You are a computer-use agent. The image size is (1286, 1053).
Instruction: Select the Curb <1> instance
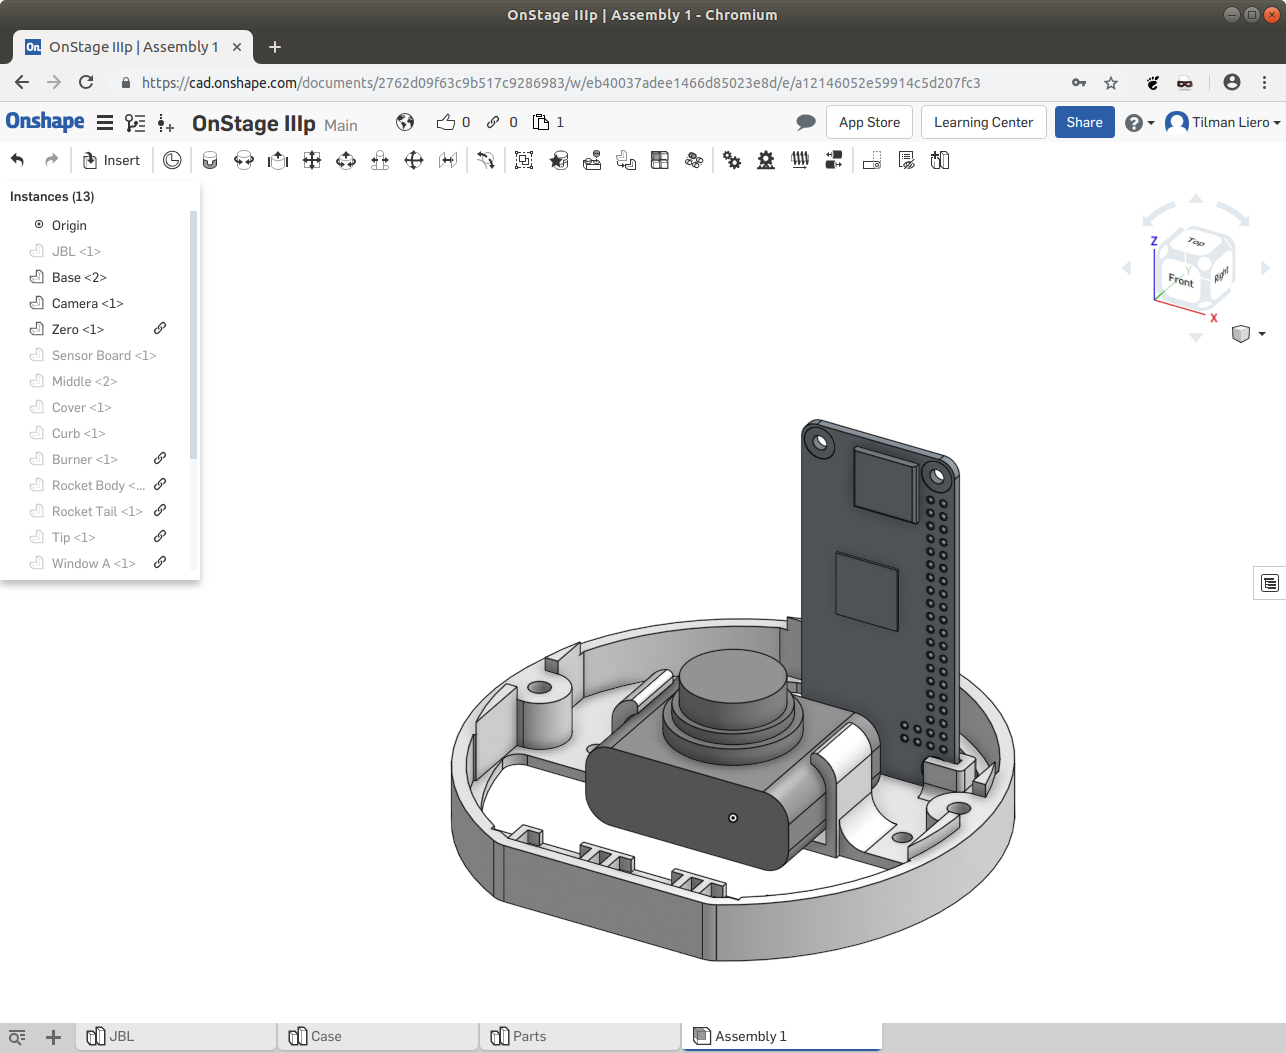(78, 433)
